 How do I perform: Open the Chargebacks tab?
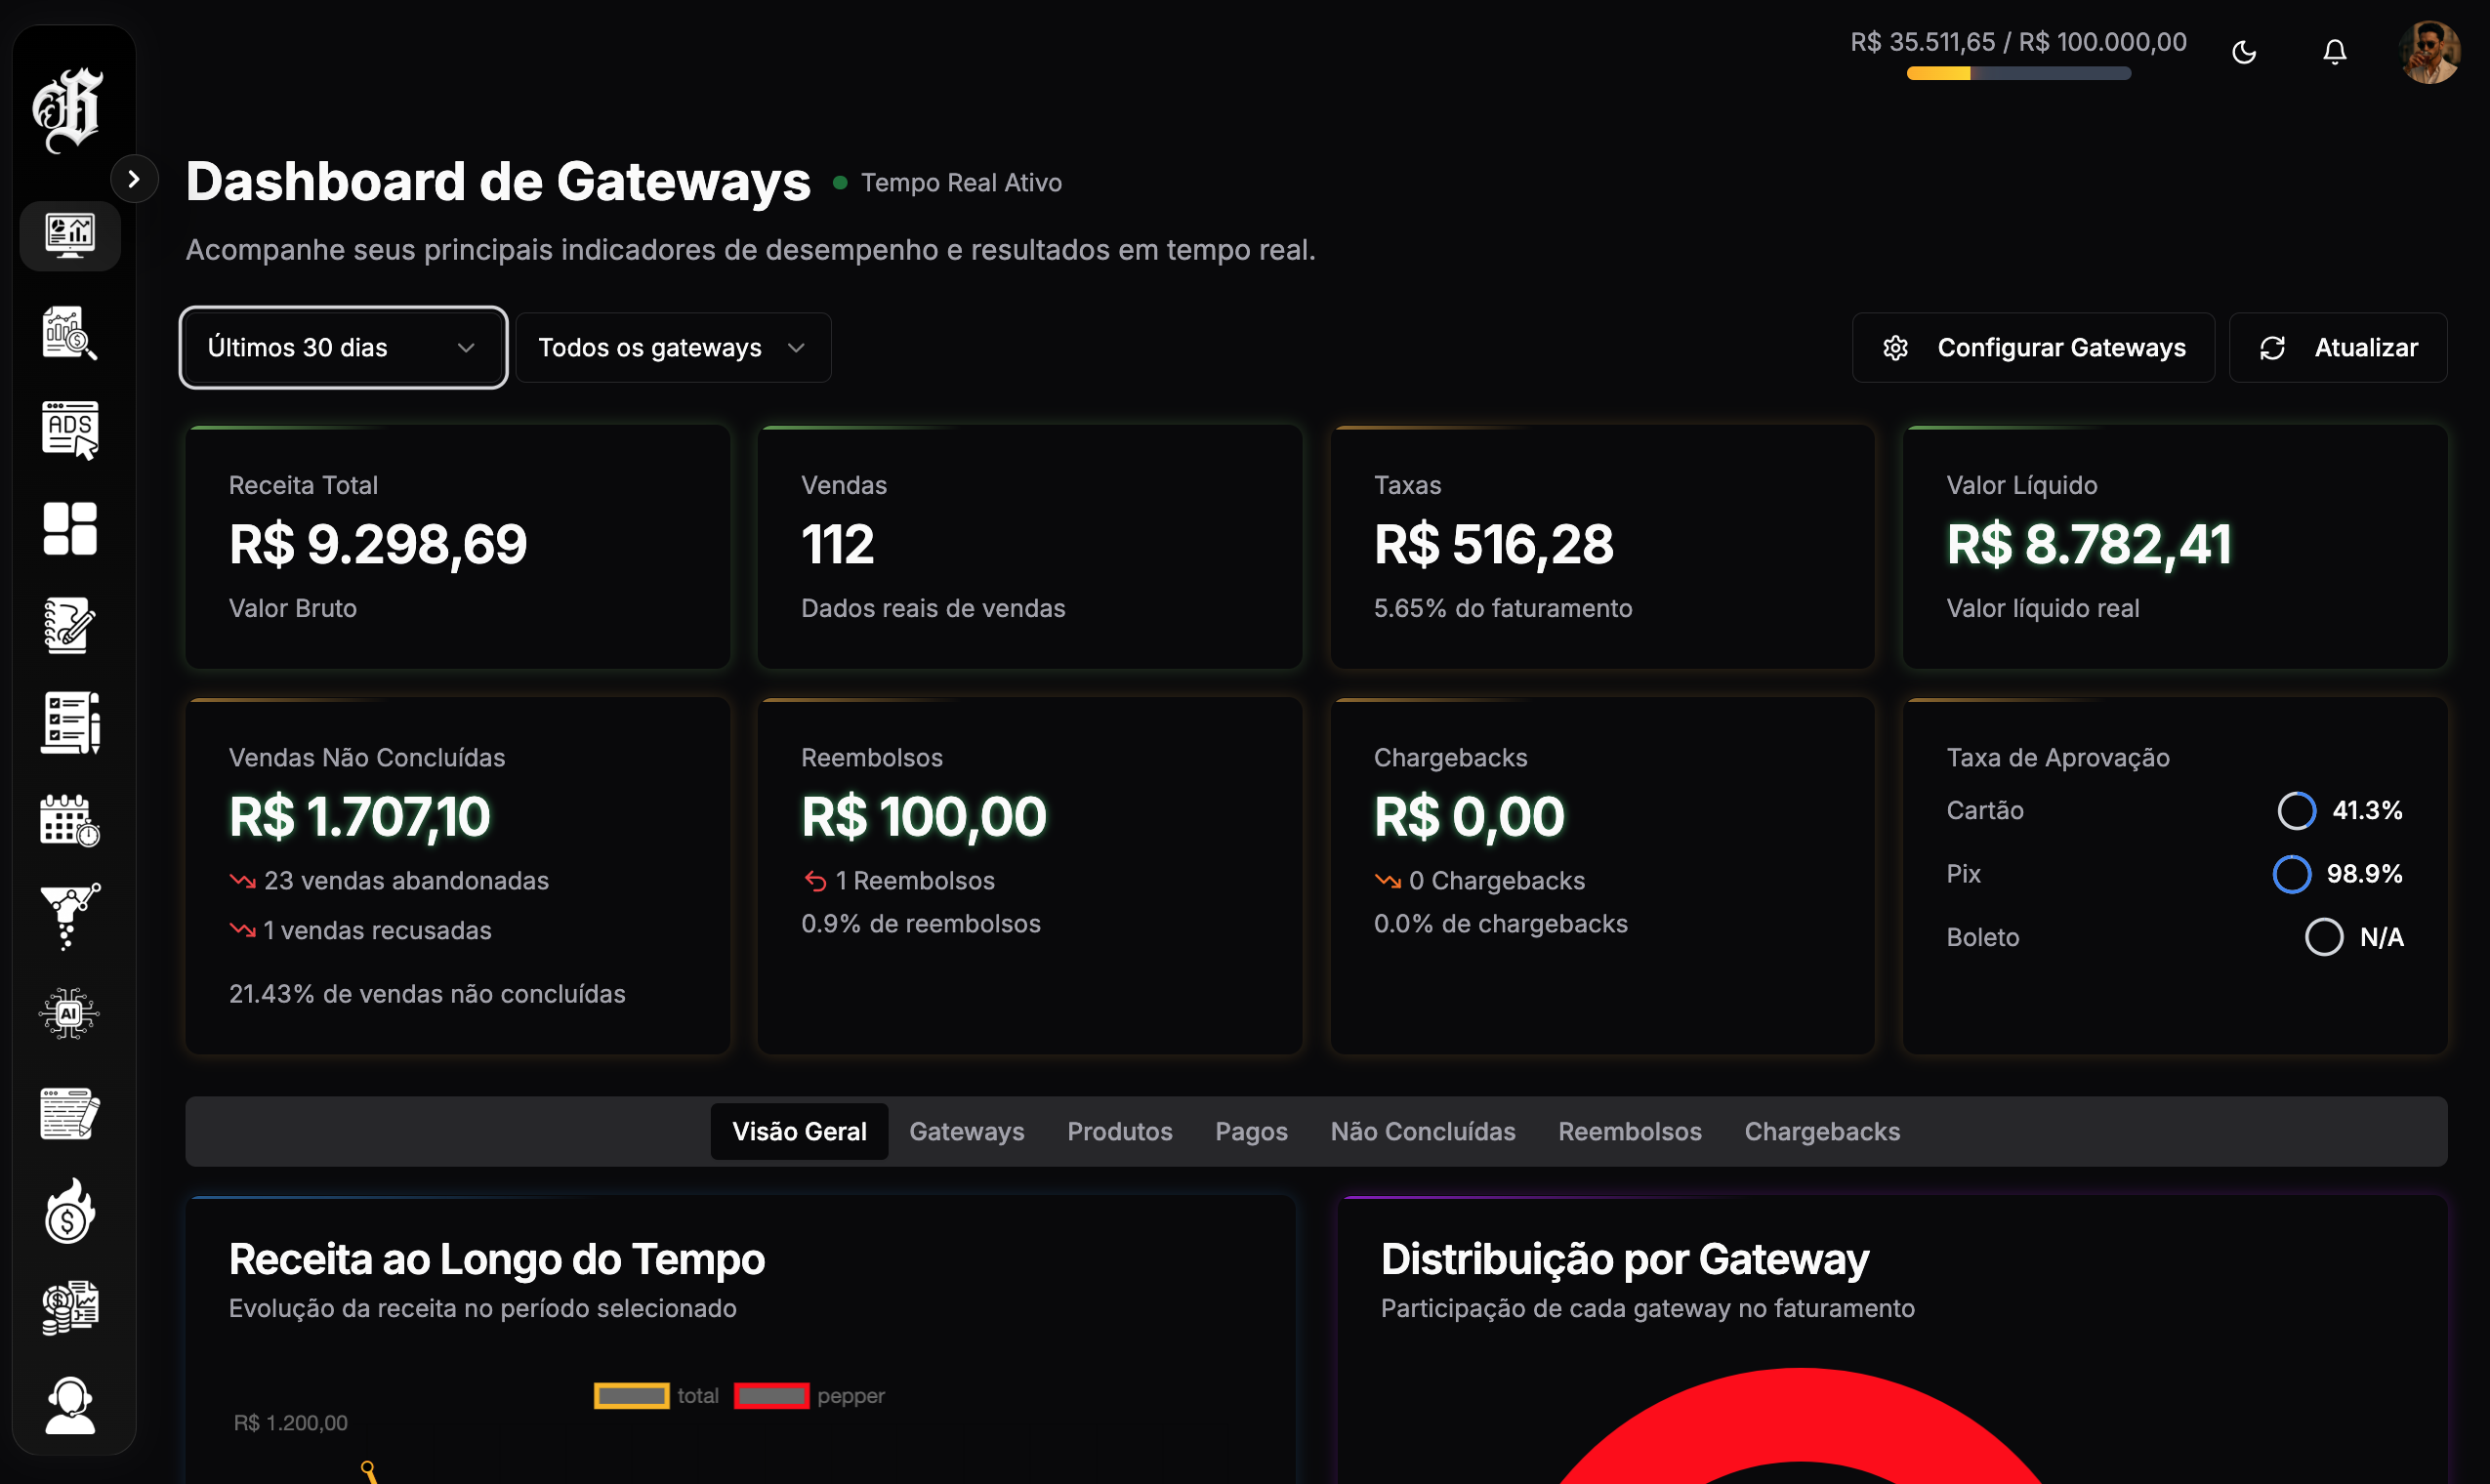[x=1822, y=1131]
